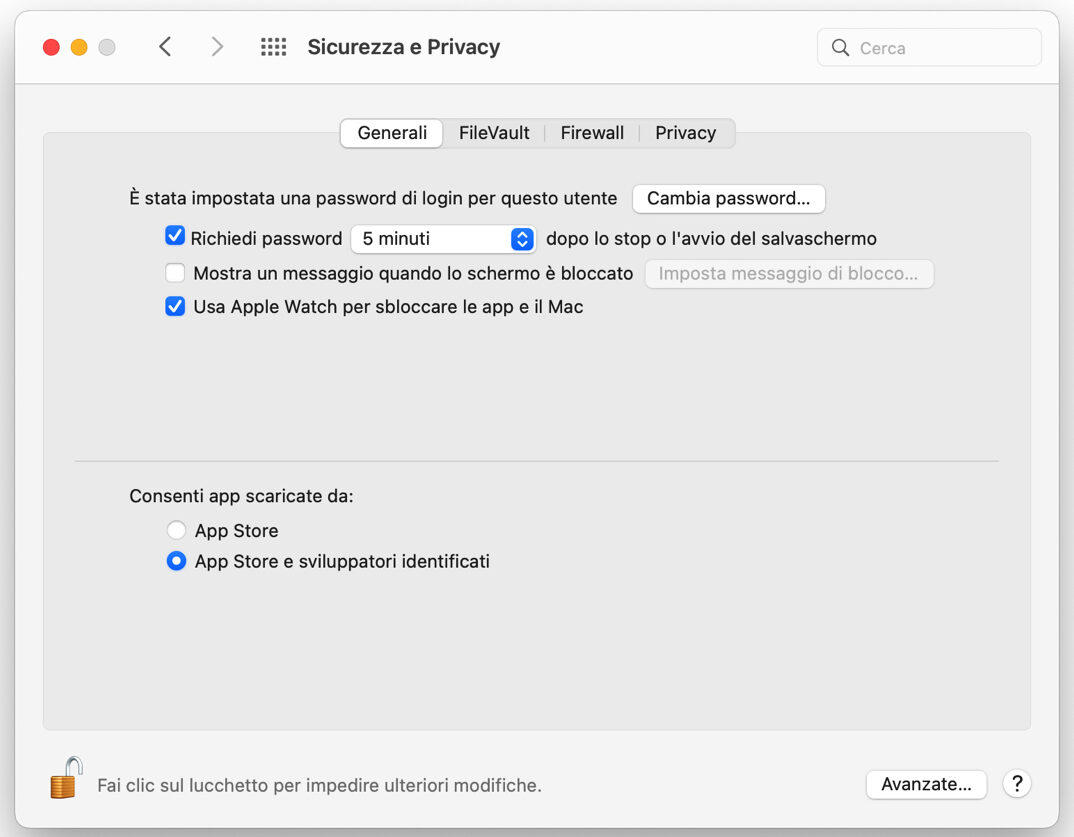Enable Mostra un messaggio checkbox
This screenshot has width=1074, height=837.
point(176,272)
